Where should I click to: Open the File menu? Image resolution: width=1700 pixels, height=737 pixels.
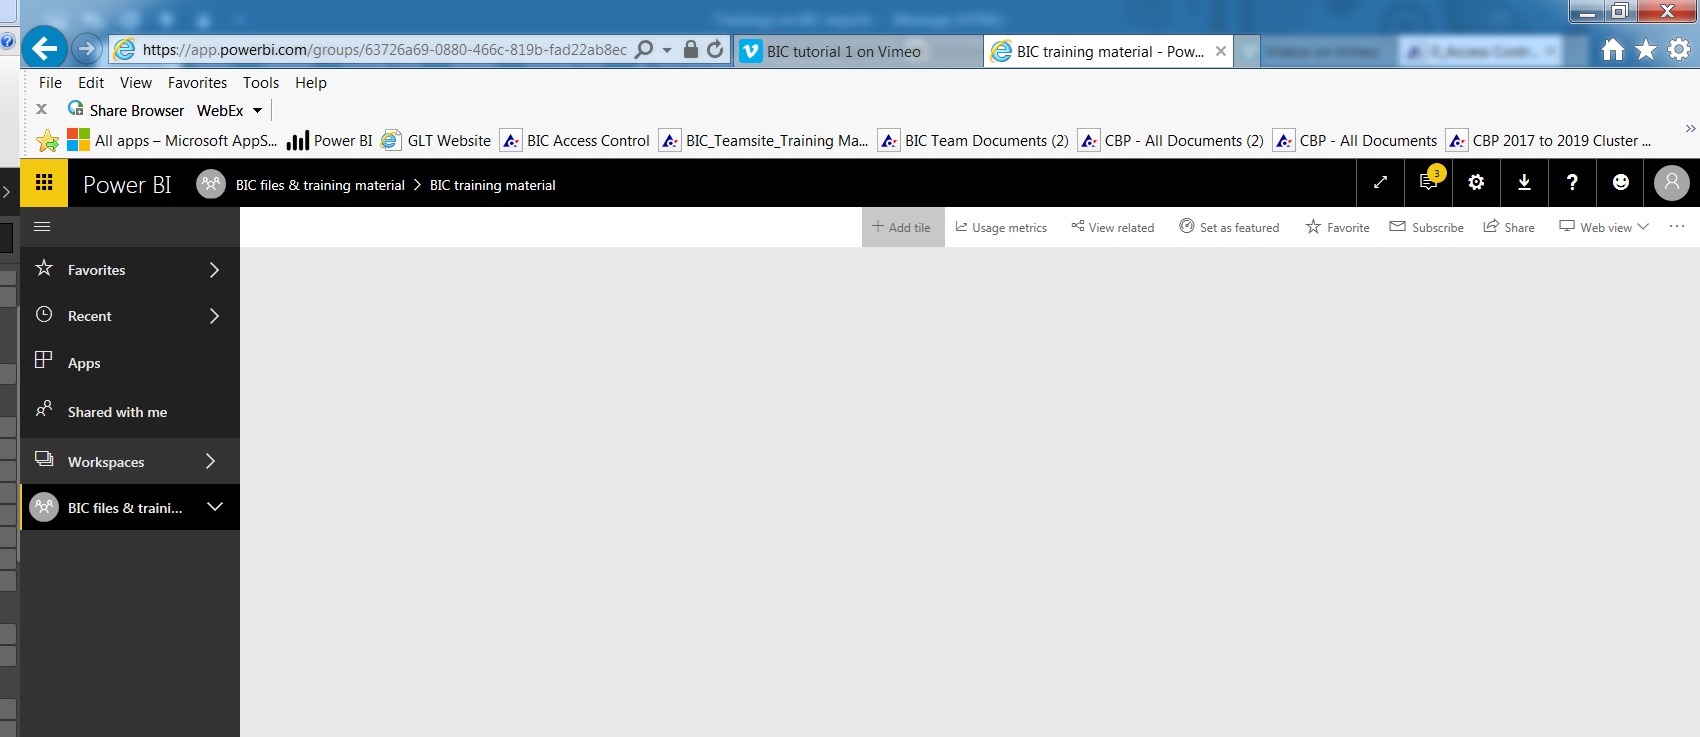(x=50, y=83)
